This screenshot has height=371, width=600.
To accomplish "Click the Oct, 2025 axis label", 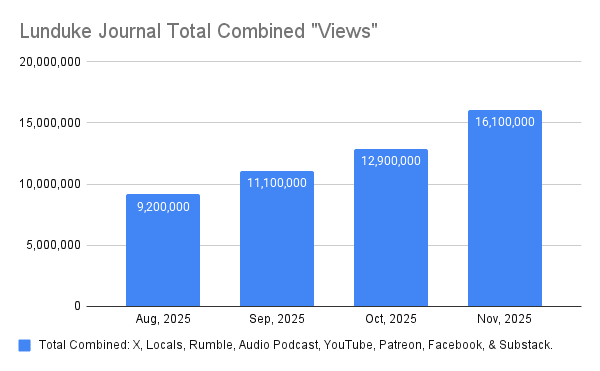I will pos(391,319).
